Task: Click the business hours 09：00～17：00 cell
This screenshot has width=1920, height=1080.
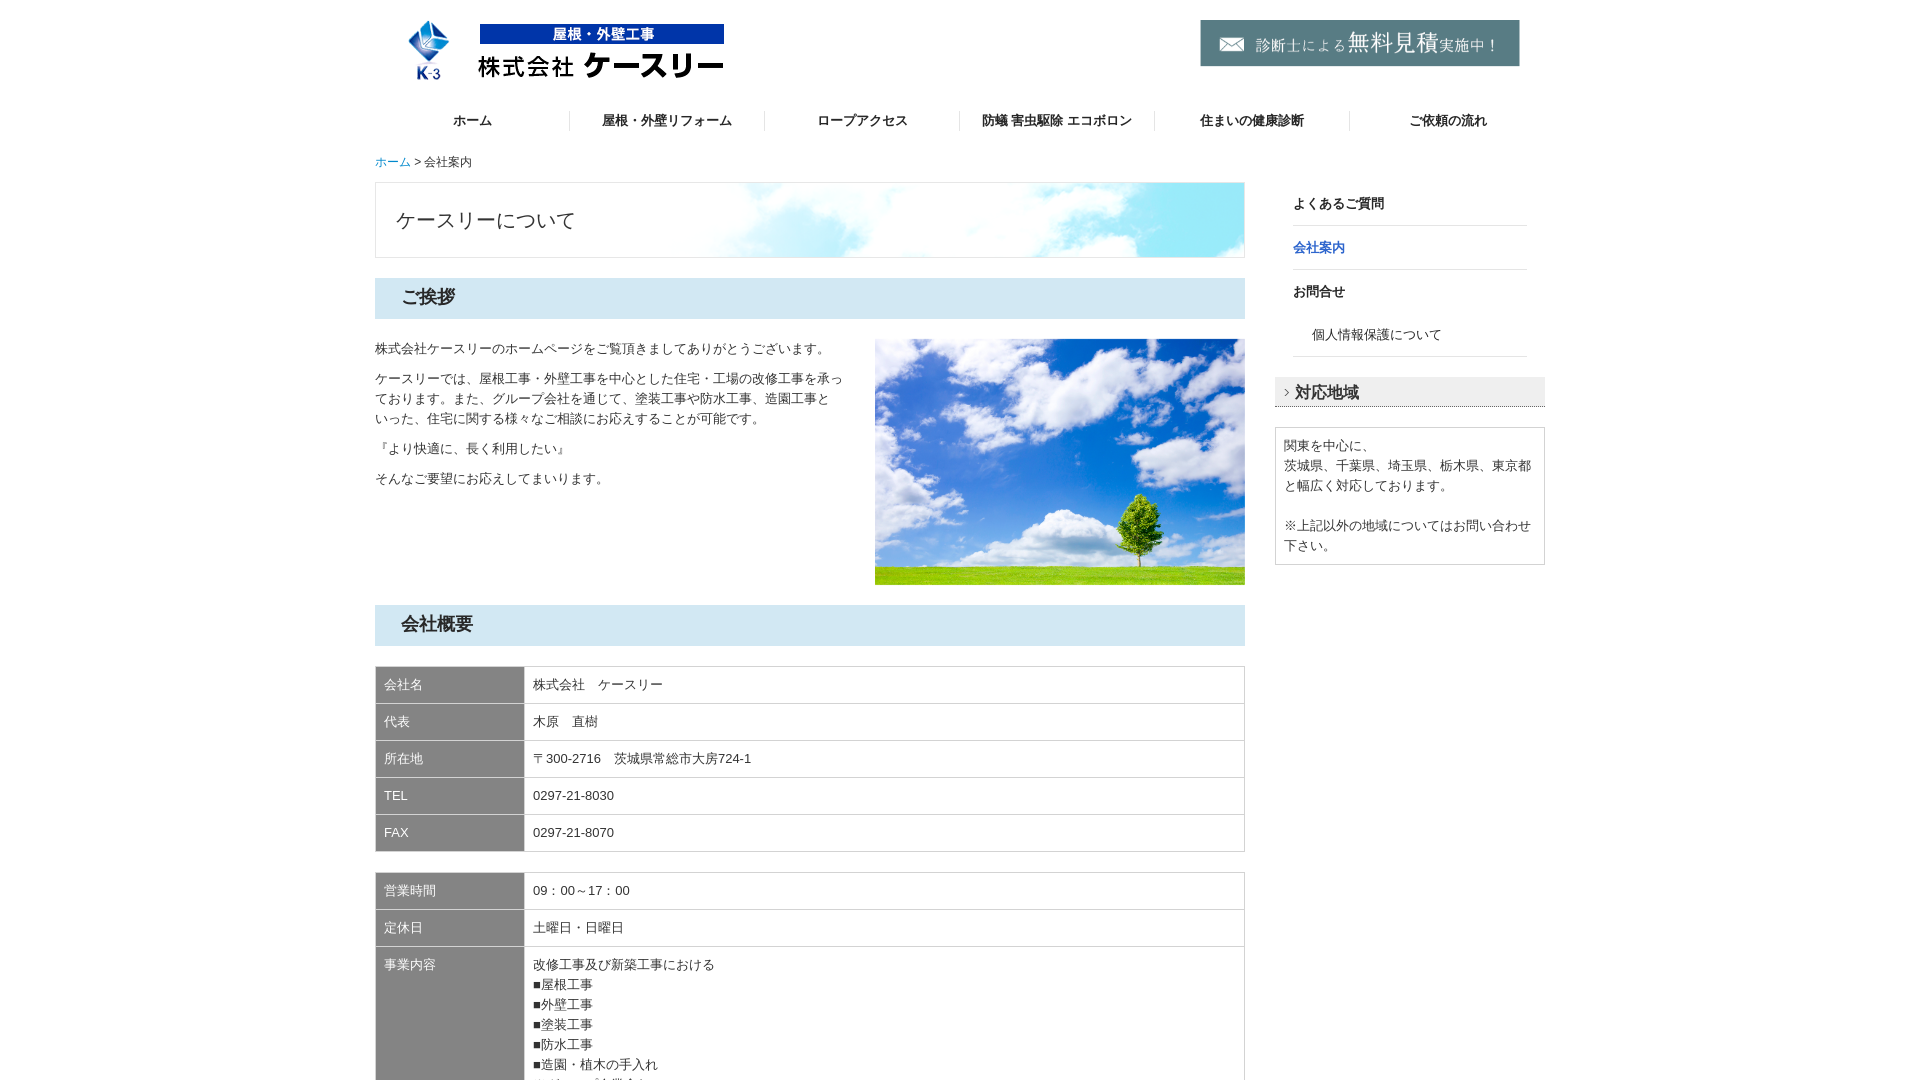Action: [x=884, y=891]
